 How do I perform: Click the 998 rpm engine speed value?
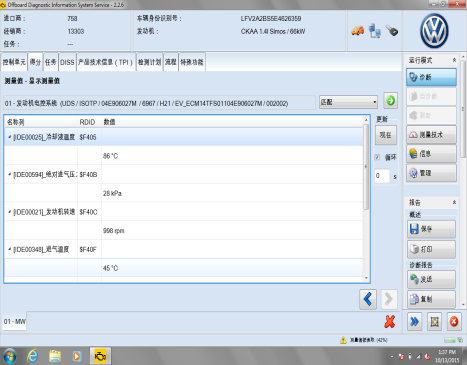[113, 231]
